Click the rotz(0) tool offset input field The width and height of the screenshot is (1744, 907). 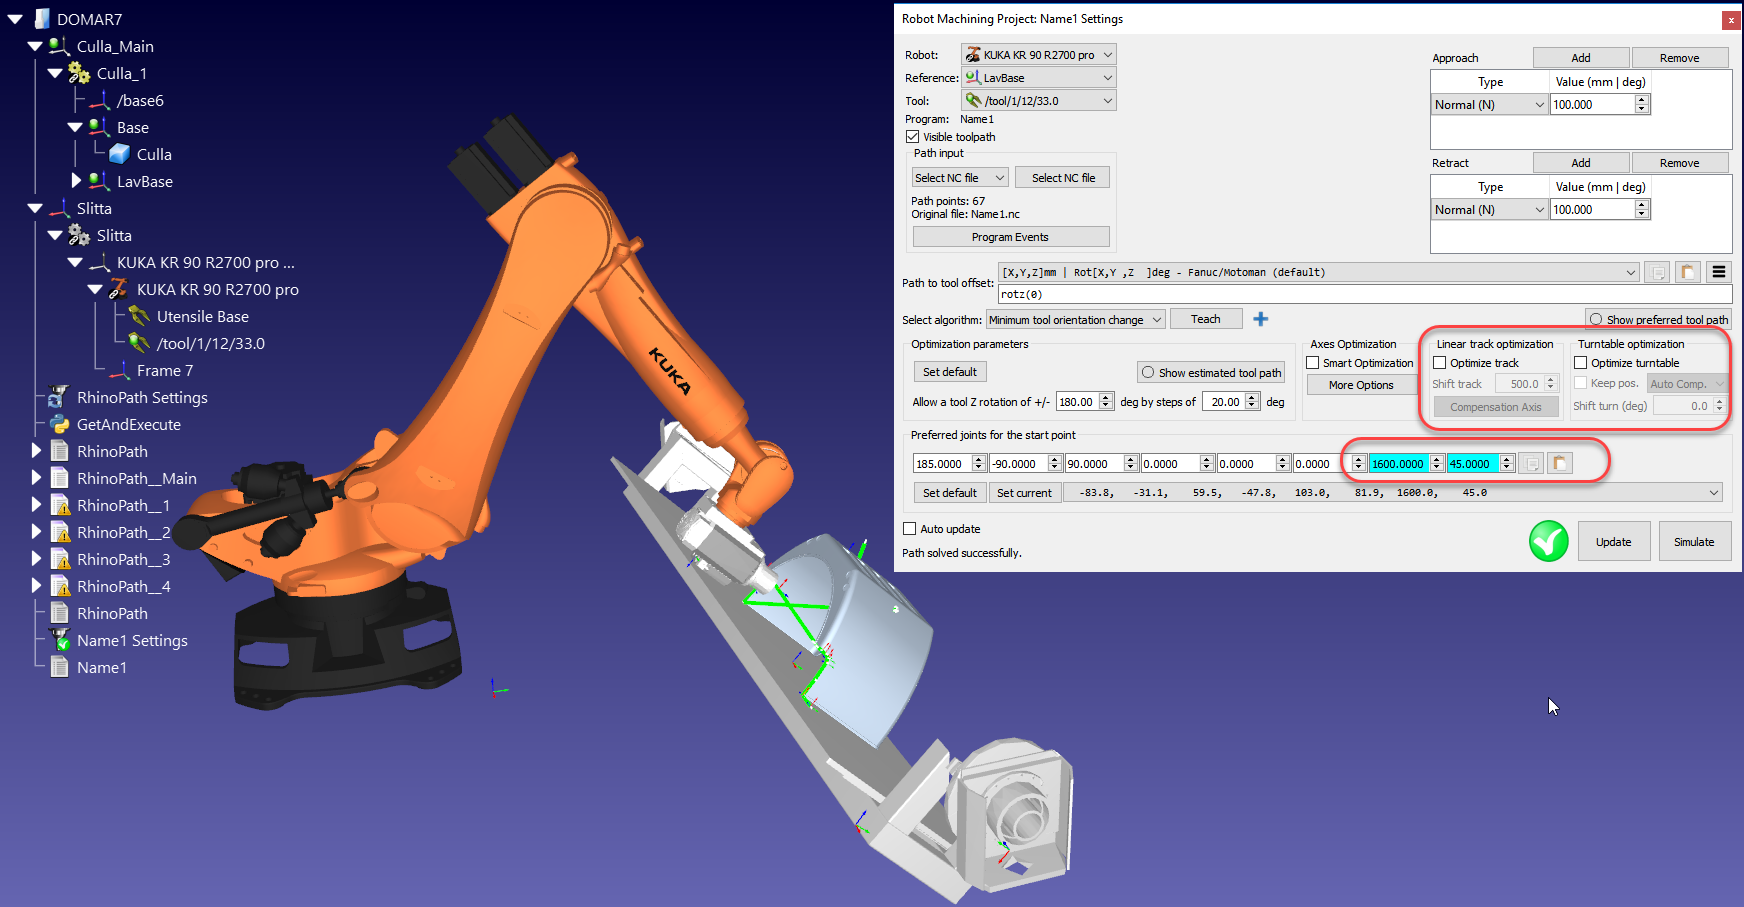click(1364, 294)
